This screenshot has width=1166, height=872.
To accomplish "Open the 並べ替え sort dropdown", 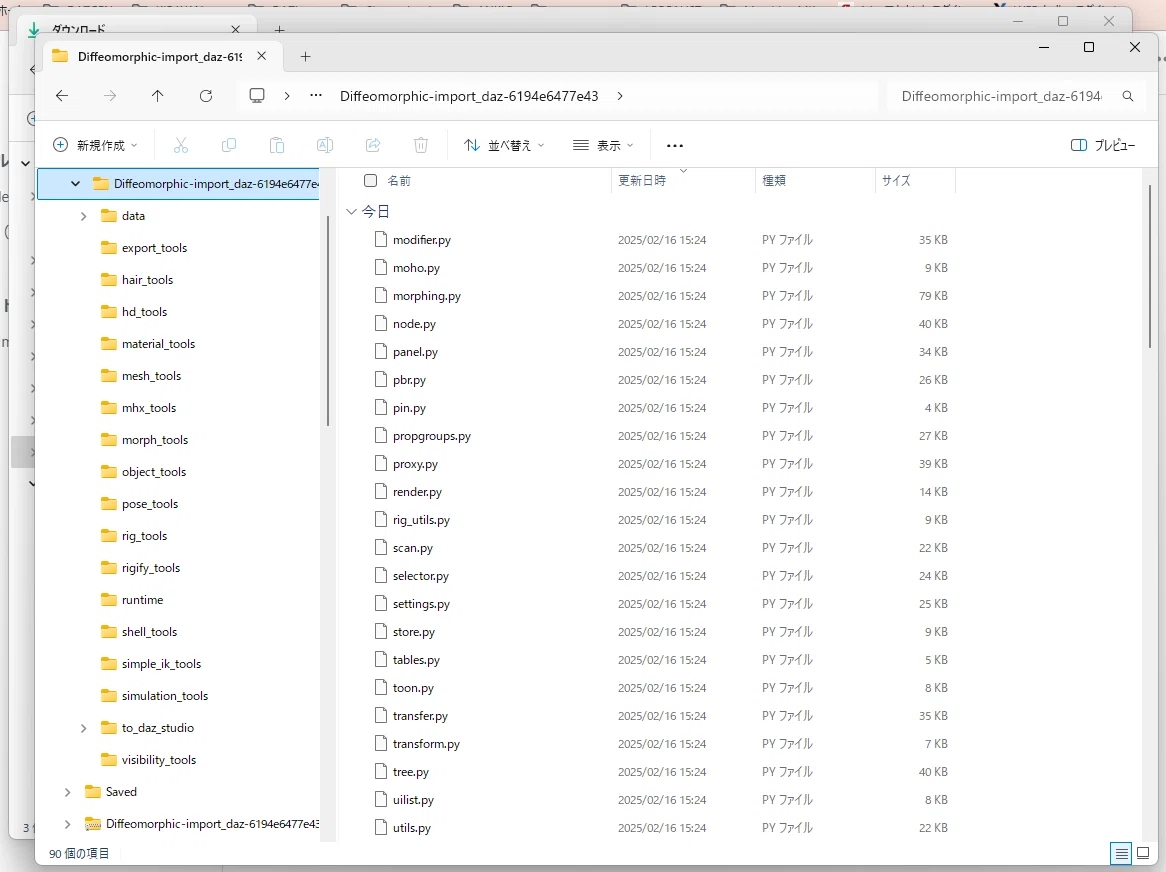I will coord(504,145).
